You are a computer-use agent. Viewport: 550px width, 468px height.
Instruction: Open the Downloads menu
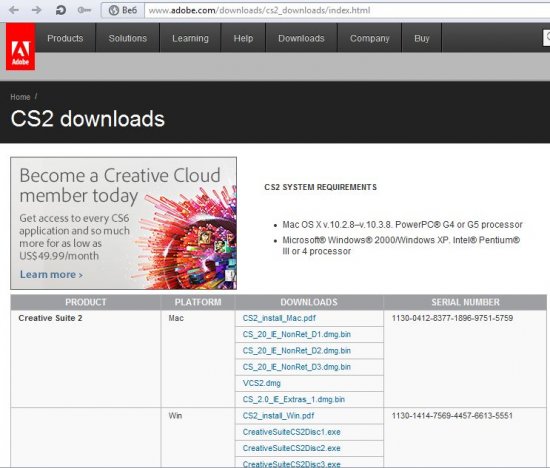pyautogui.click(x=301, y=38)
